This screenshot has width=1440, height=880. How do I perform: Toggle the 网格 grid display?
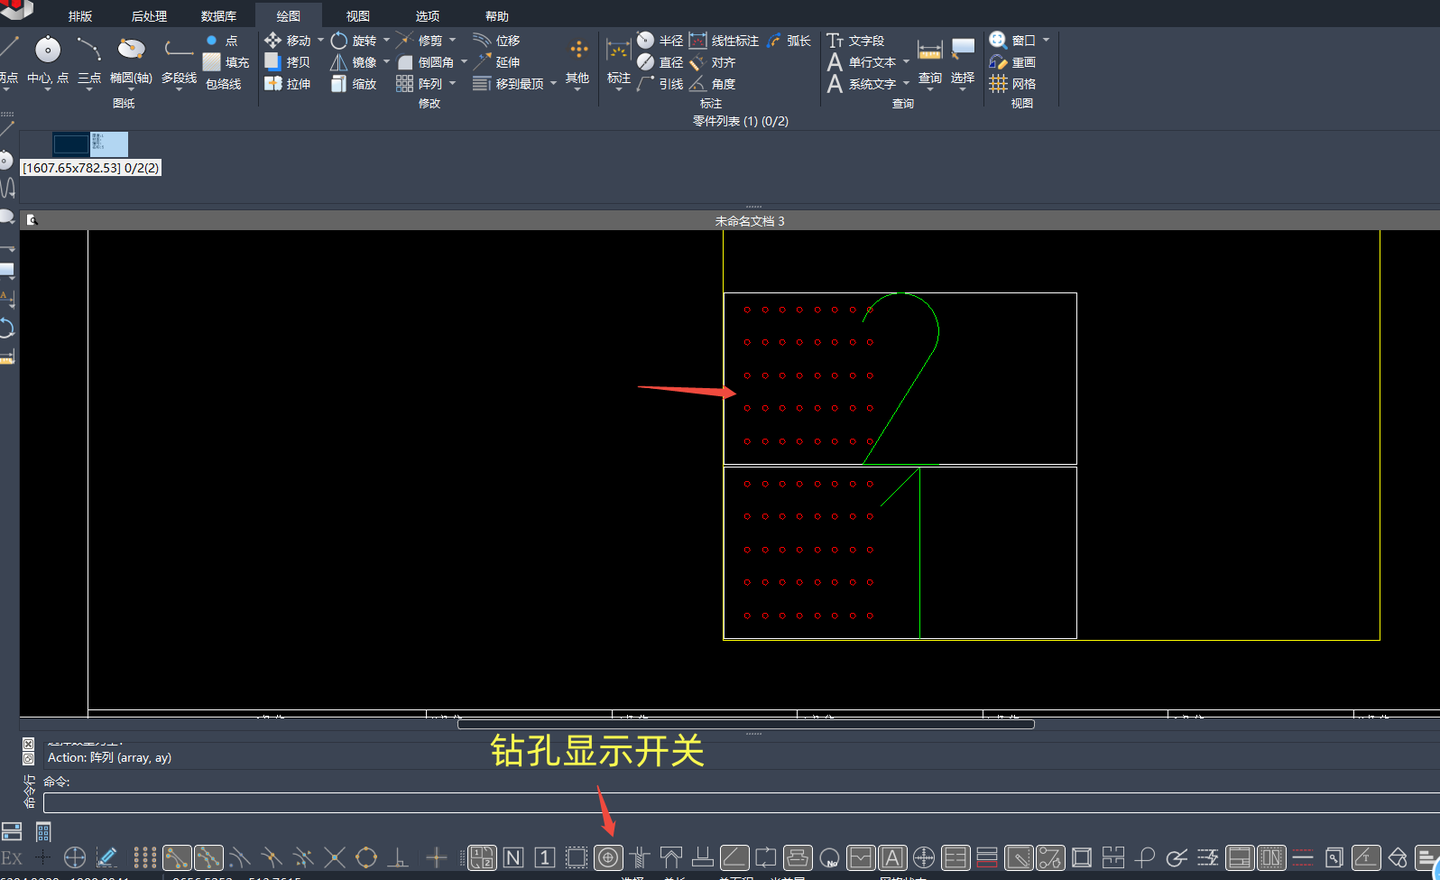[x=1013, y=84]
